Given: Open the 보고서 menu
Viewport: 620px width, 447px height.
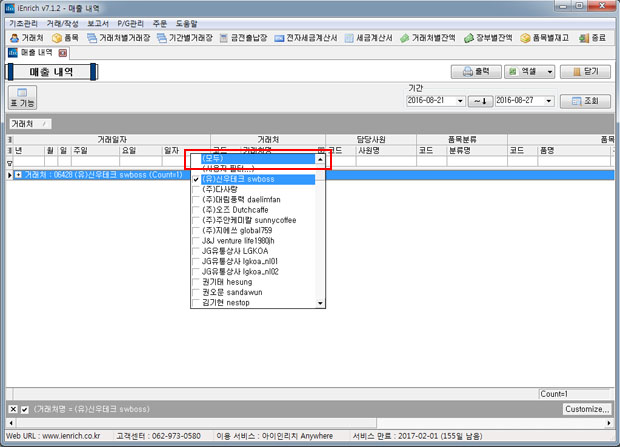Looking at the screenshot, I should tap(98, 22).
